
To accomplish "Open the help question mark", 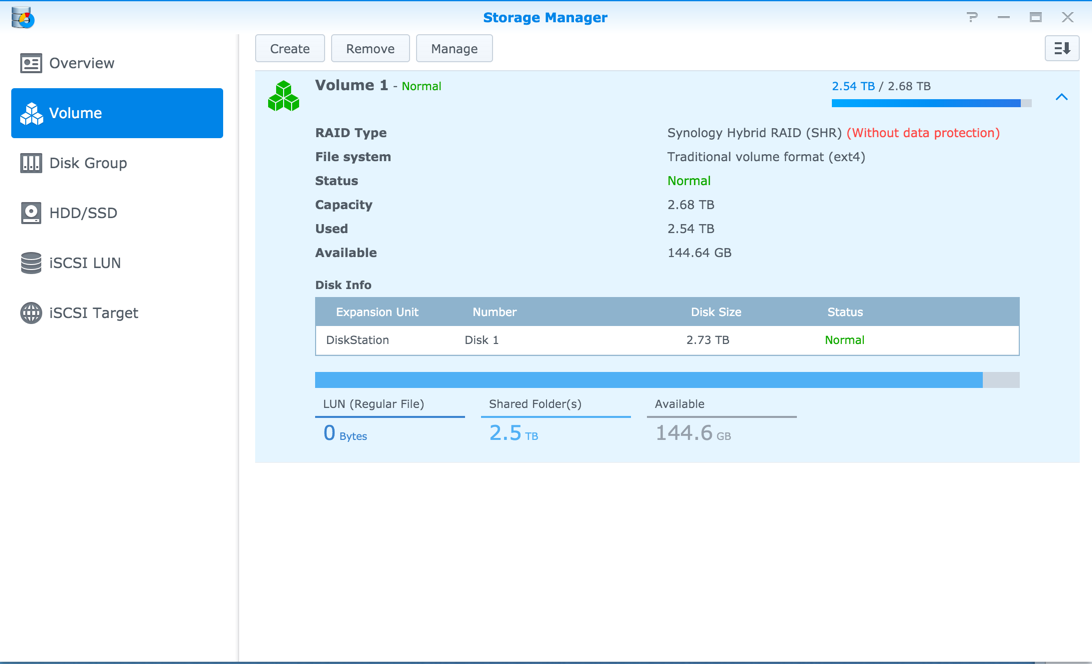I will 972,17.
